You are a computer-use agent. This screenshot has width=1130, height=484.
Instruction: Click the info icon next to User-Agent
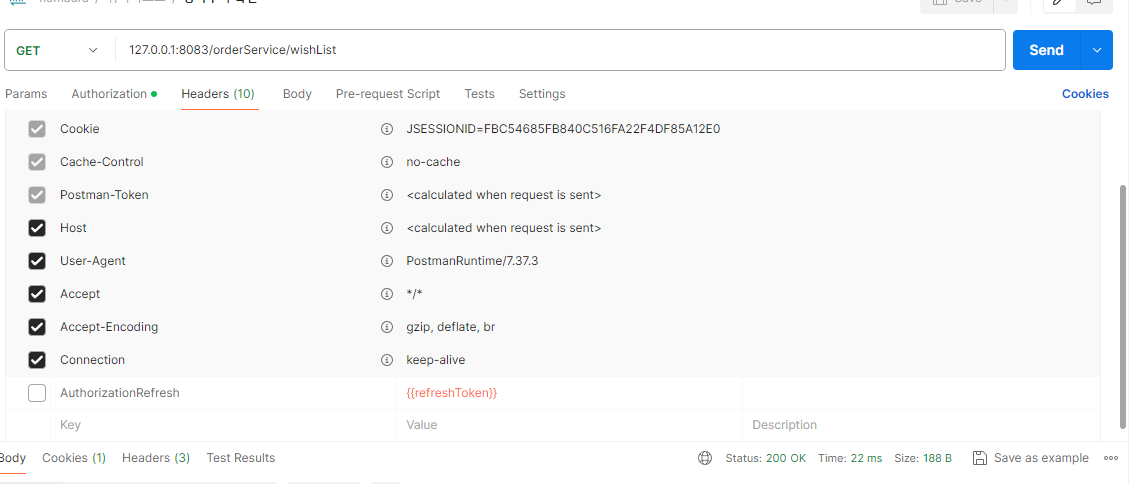[386, 261]
